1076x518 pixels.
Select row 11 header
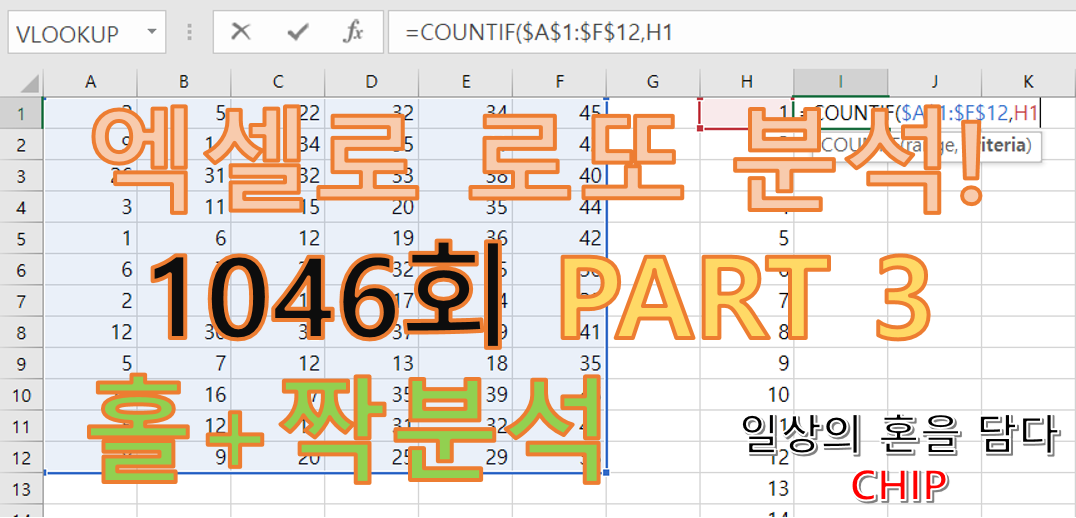click(x=21, y=425)
